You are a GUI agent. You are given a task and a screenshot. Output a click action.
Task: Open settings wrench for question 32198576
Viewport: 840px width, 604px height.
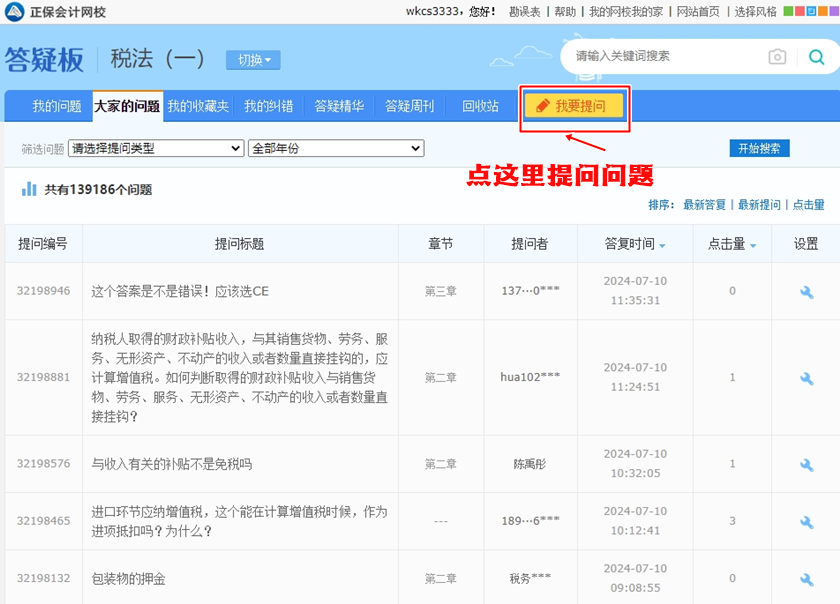tap(806, 465)
